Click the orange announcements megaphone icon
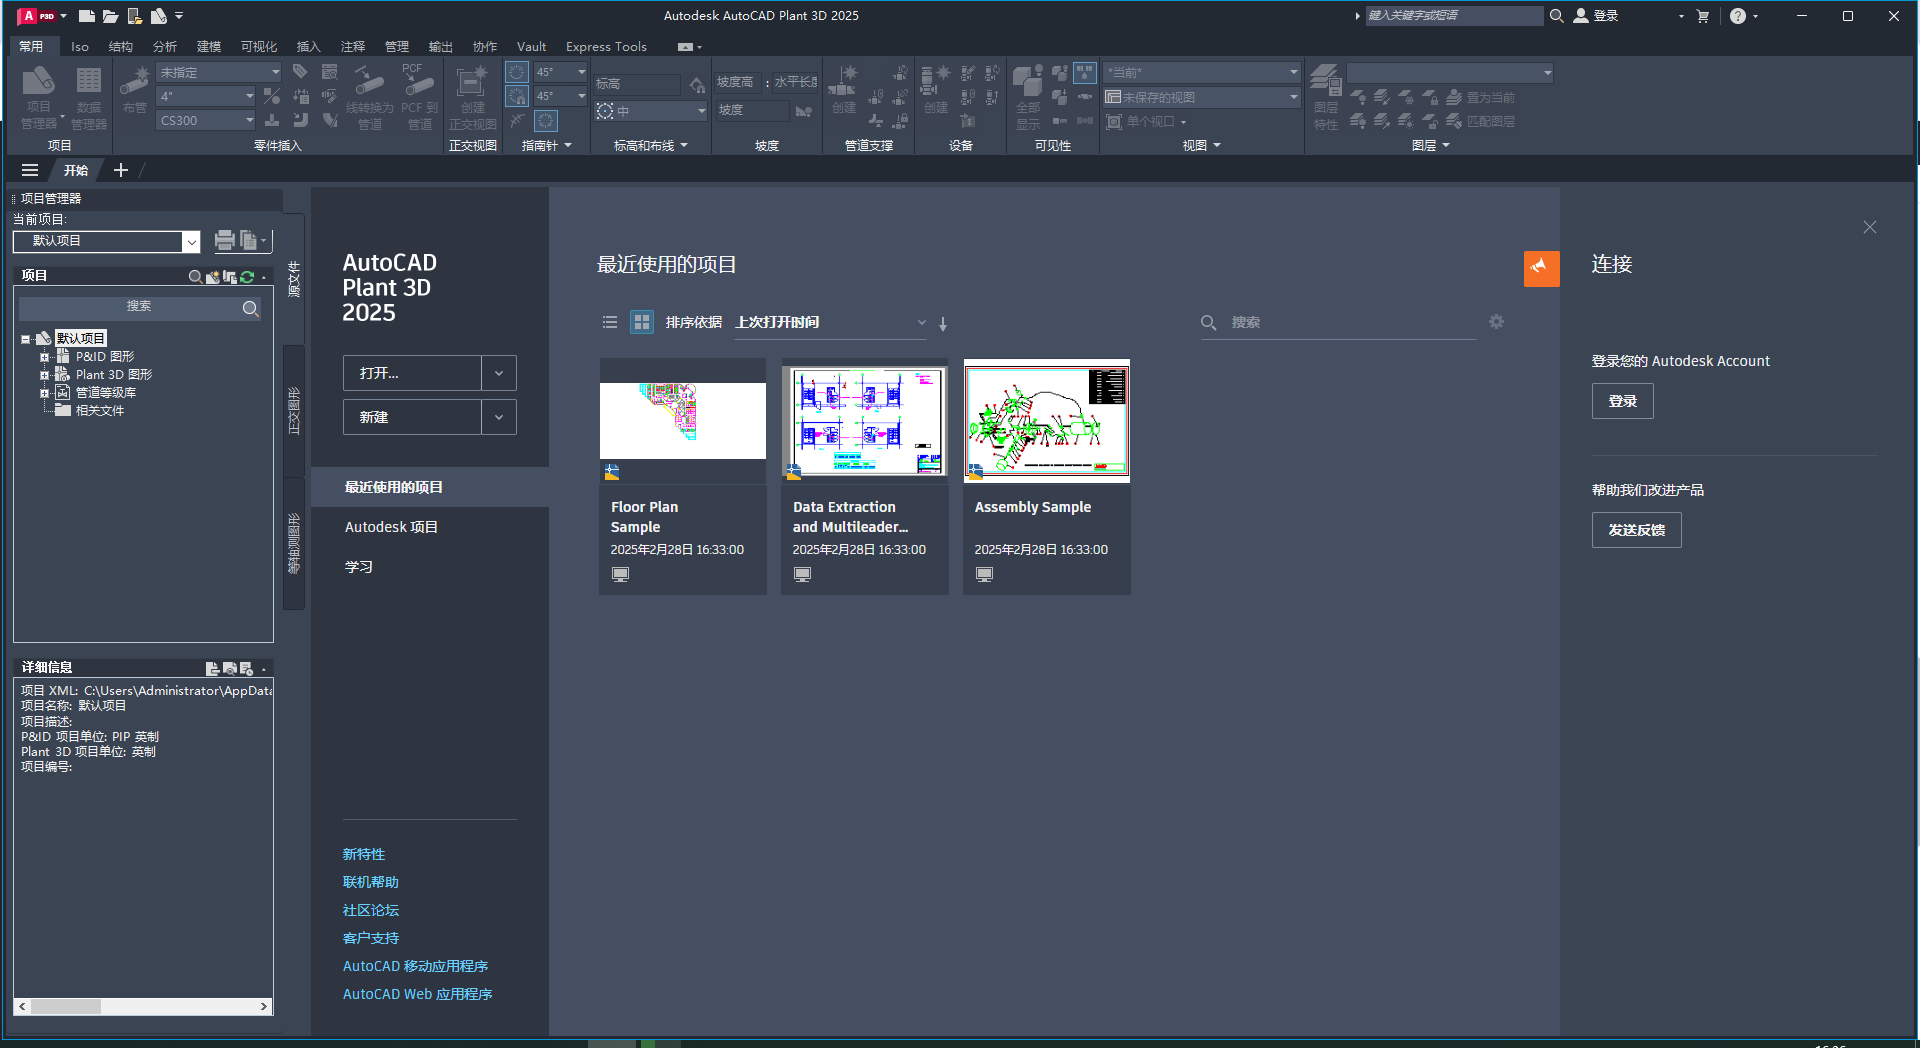Viewport: 1920px width, 1048px height. pos(1541,268)
